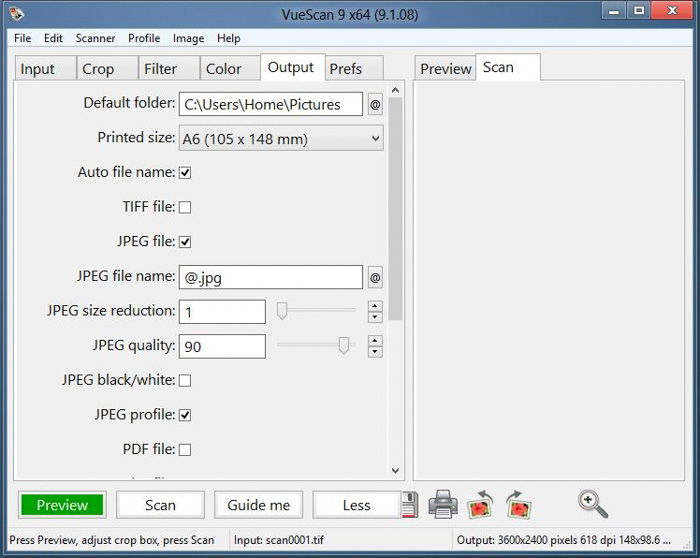Click the @ button beside Default folder
700x558 pixels.
[375, 104]
